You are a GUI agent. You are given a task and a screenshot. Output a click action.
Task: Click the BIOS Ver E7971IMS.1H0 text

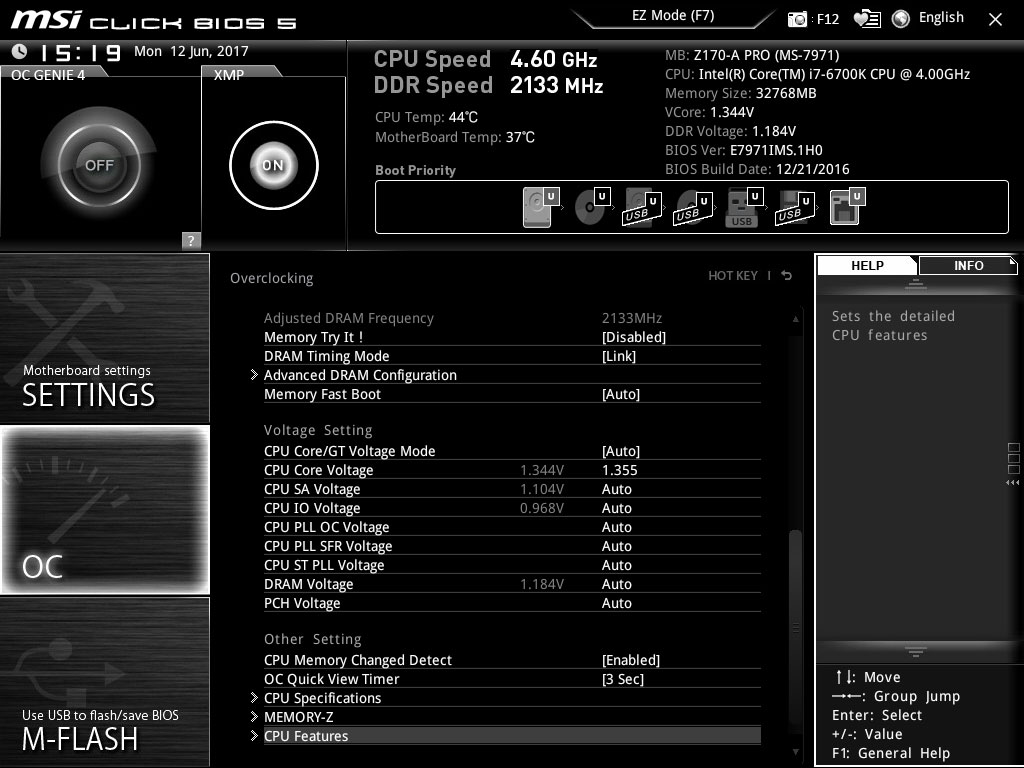pyautogui.click(x=744, y=150)
